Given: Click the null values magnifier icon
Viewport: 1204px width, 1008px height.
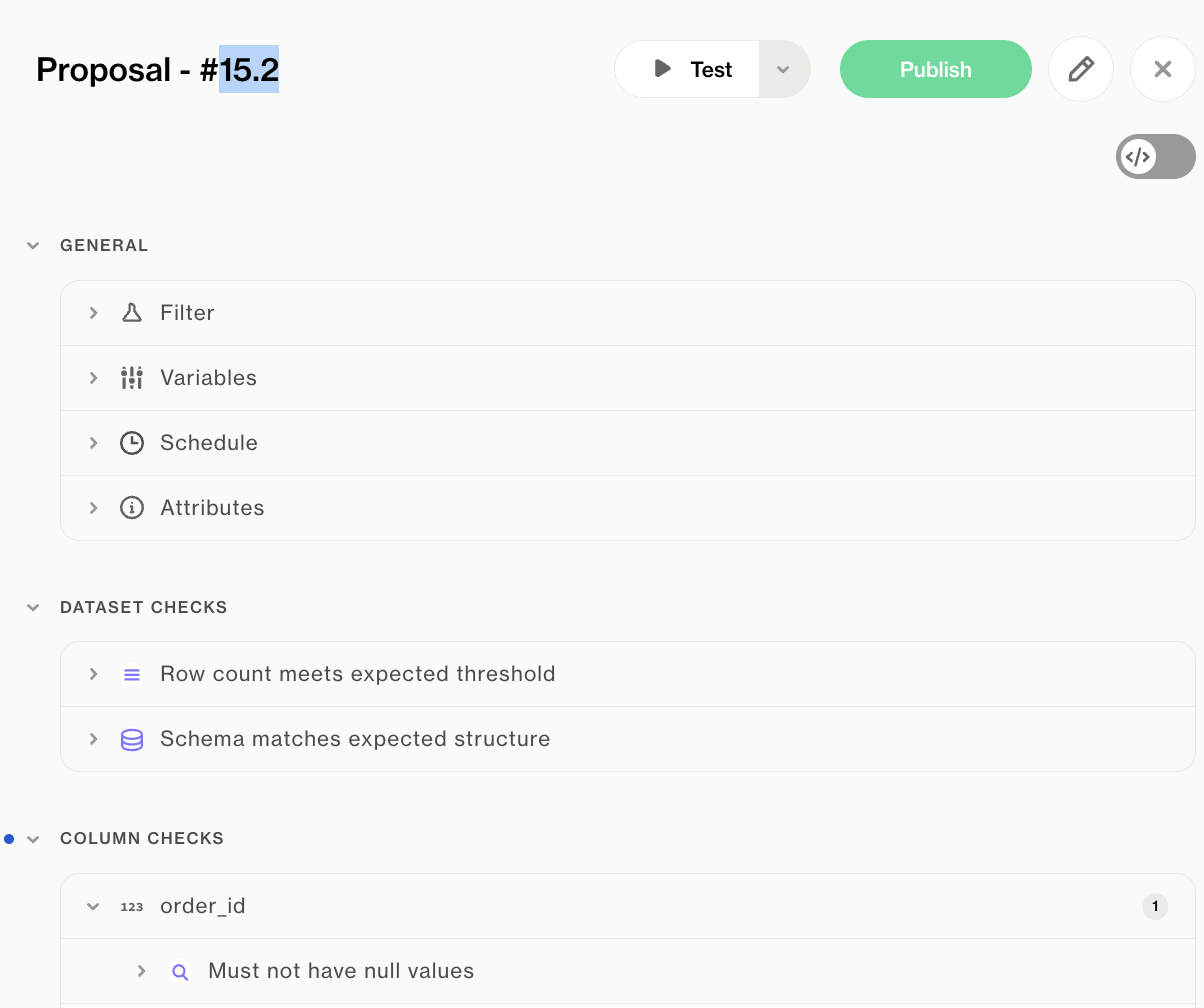Looking at the screenshot, I should (x=180, y=971).
